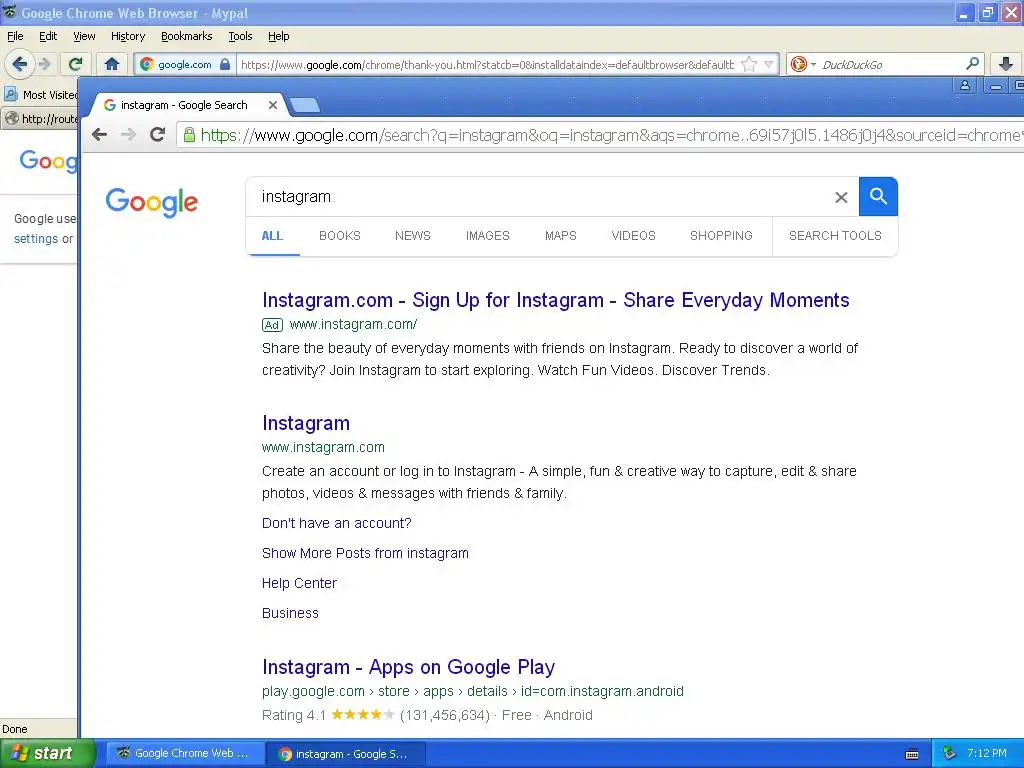Viewport: 1024px width, 768px height.
Task: Bookmark page with Mypal star icon
Action: tap(749, 64)
